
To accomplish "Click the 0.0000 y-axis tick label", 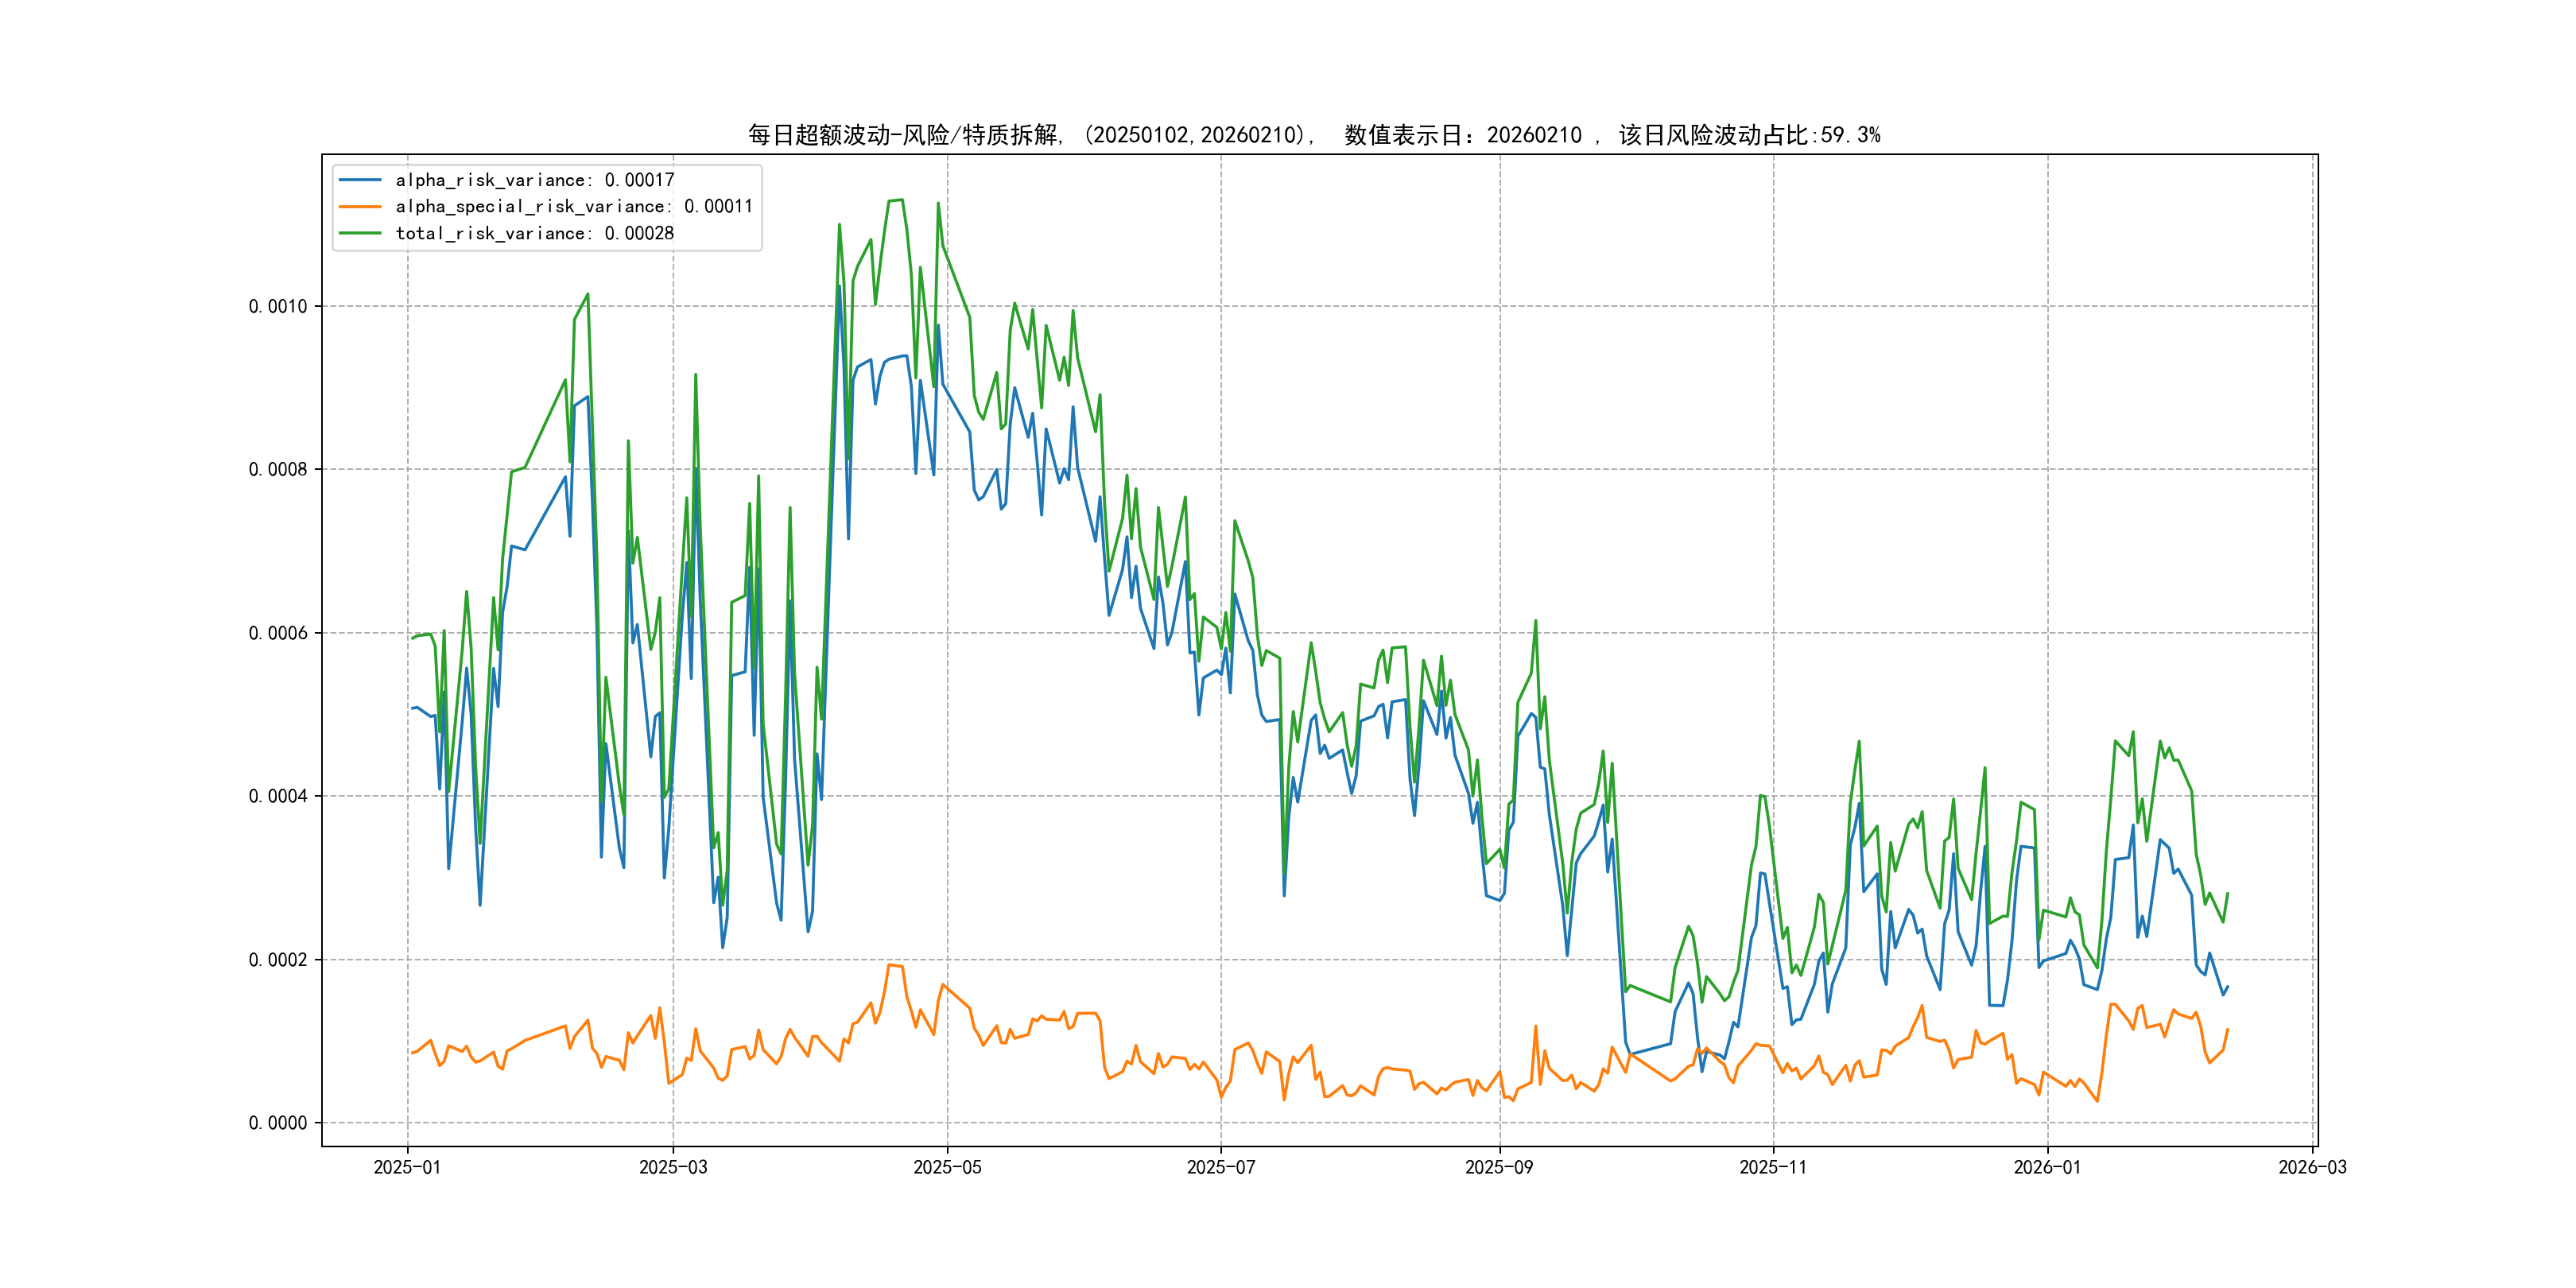I will pos(278,1123).
